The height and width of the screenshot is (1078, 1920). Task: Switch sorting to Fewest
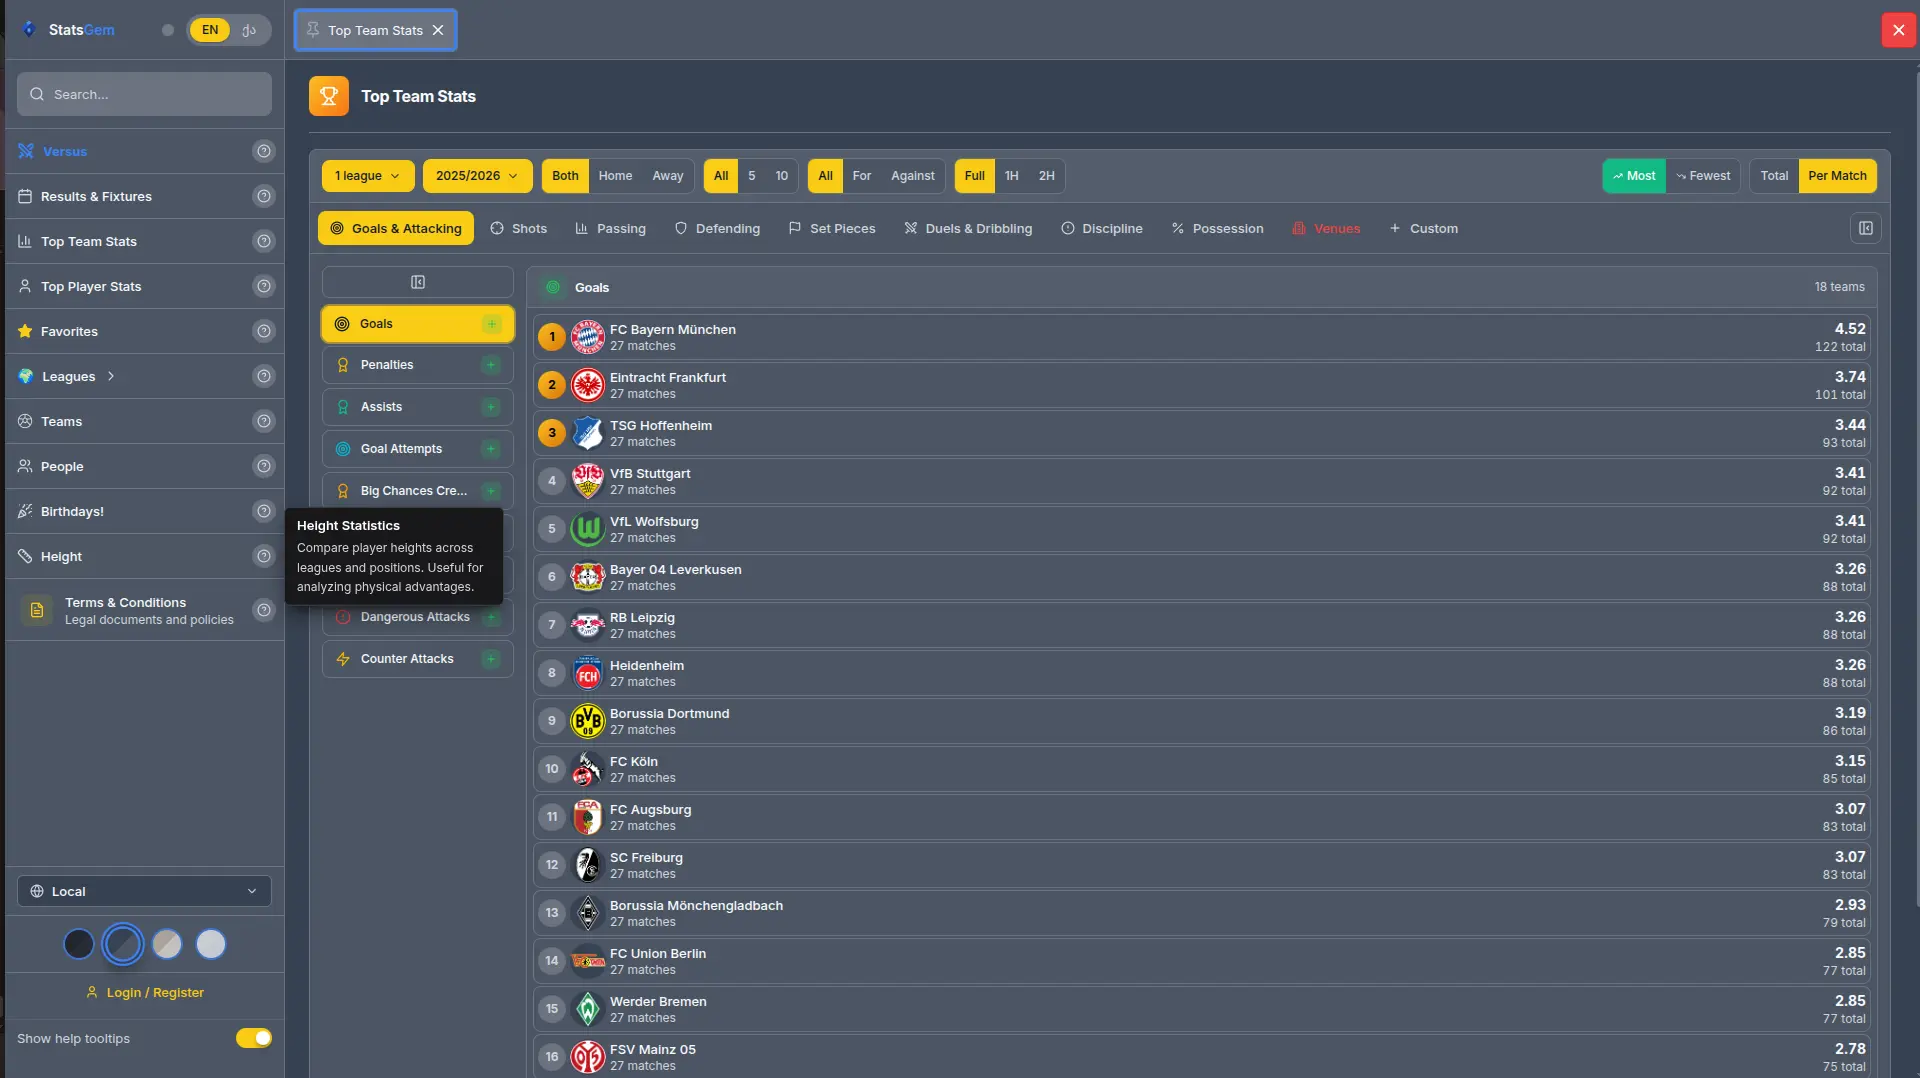click(1703, 176)
